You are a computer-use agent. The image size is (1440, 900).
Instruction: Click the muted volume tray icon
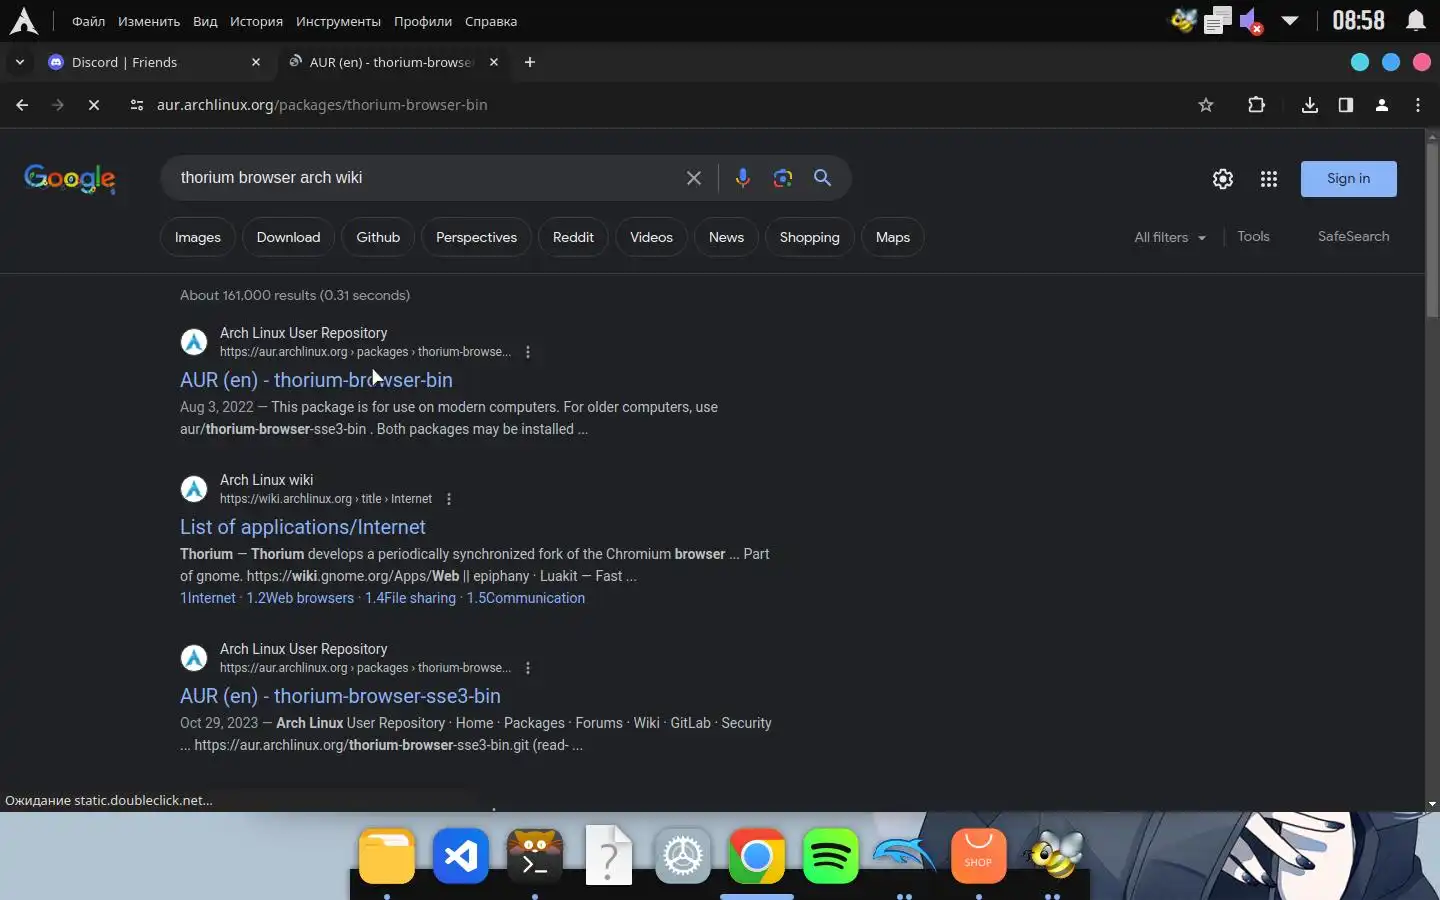(x=1251, y=21)
